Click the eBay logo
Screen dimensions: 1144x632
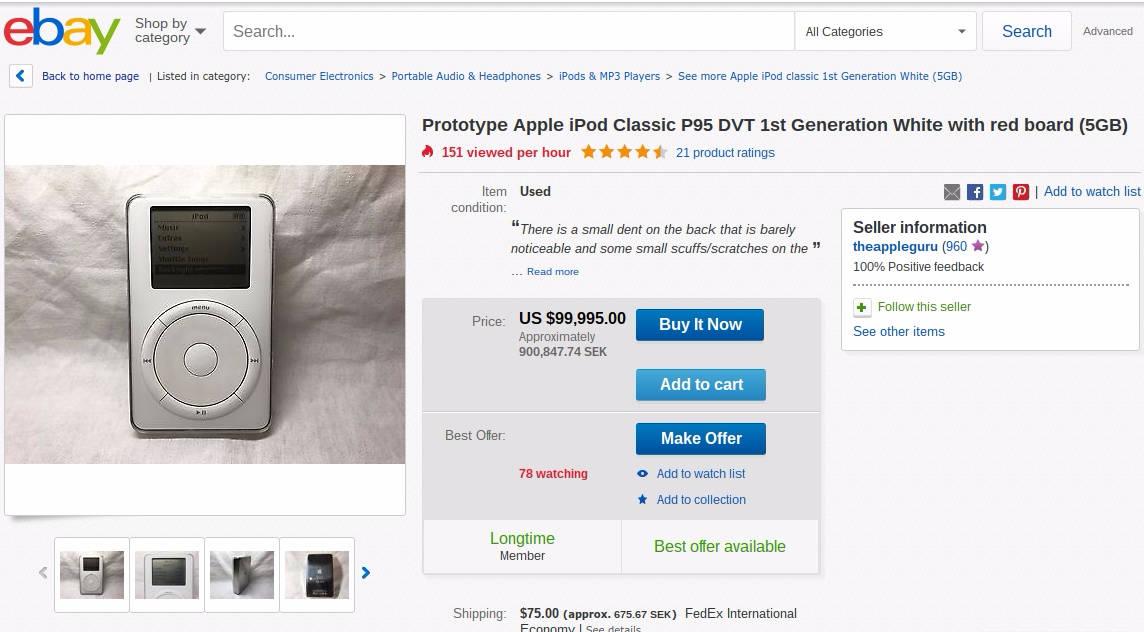click(x=62, y=31)
